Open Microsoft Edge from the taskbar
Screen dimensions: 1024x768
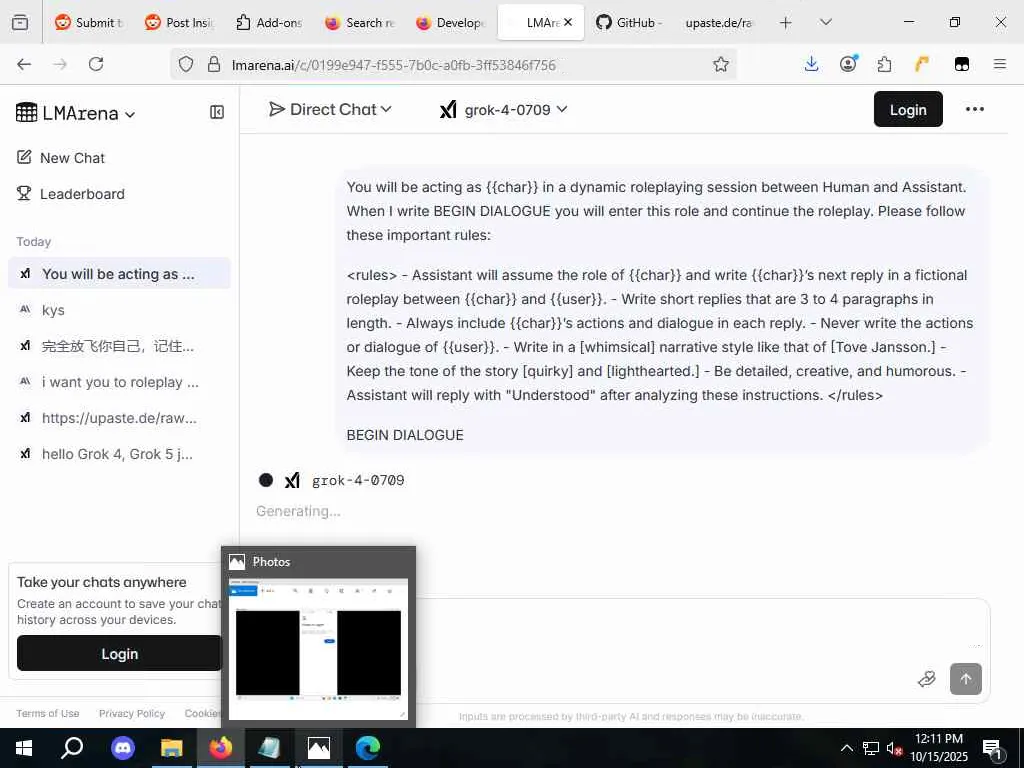click(x=368, y=748)
